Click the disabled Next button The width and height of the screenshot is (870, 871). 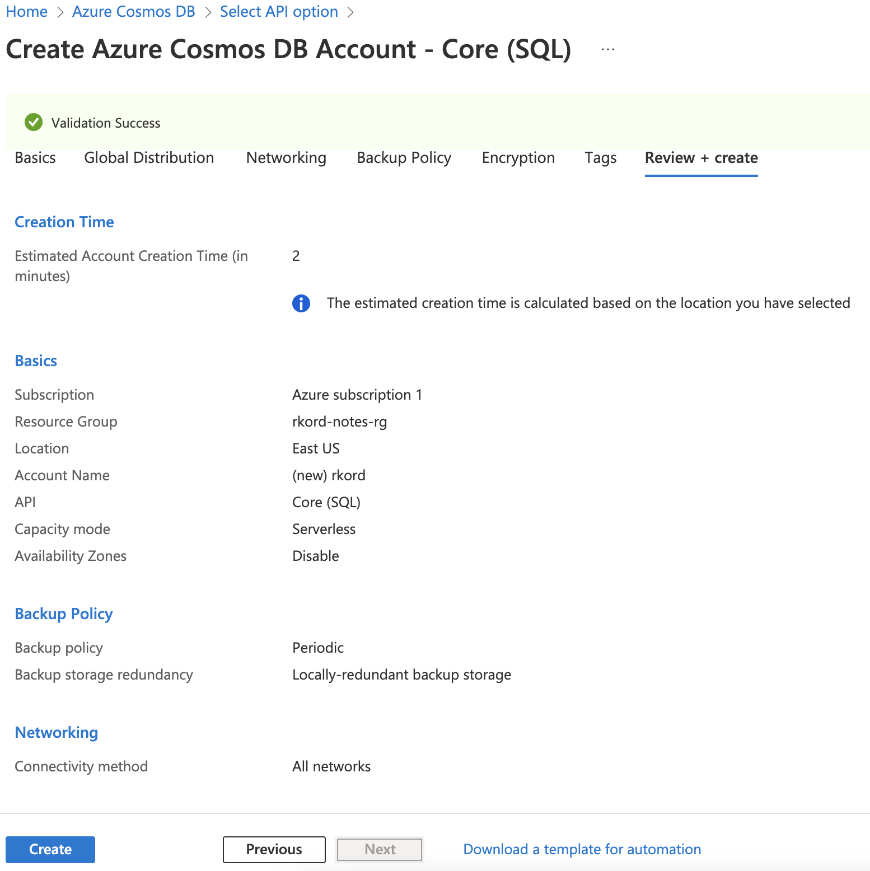pyautogui.click(x=379, y=849)
